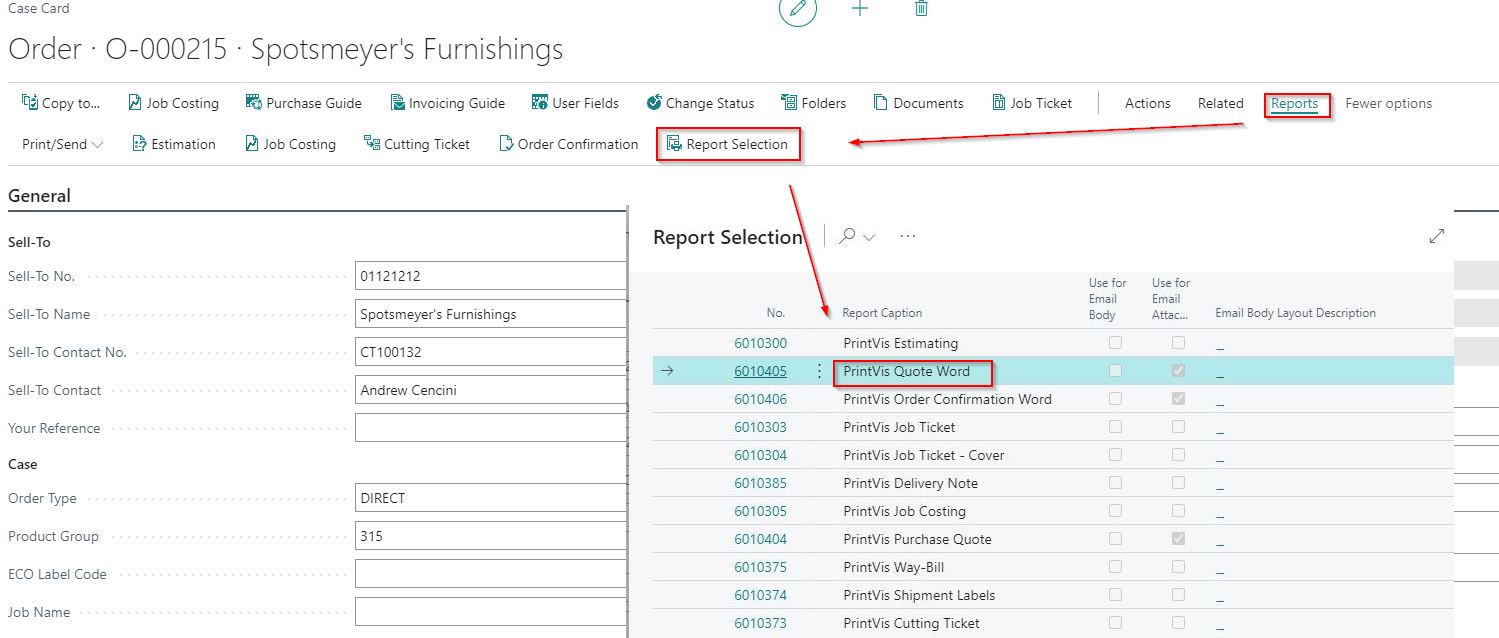Open the search dropdown chevron in Report Selection
Screen dimensions: 1499x638
[x=869, y=238]
